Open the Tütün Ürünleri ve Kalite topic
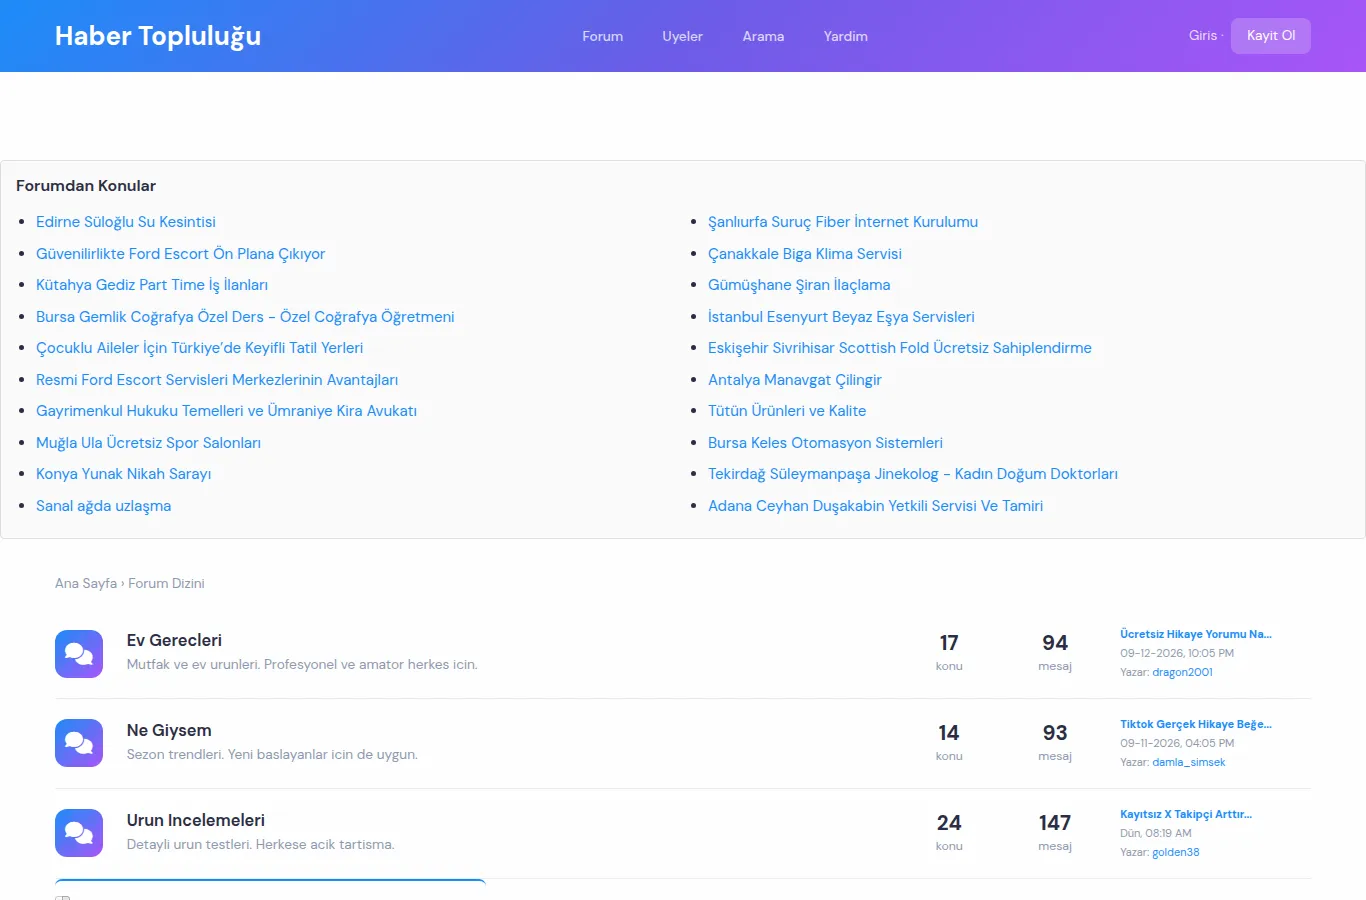This screenshot has height=900, width=1366. point(787,411)
